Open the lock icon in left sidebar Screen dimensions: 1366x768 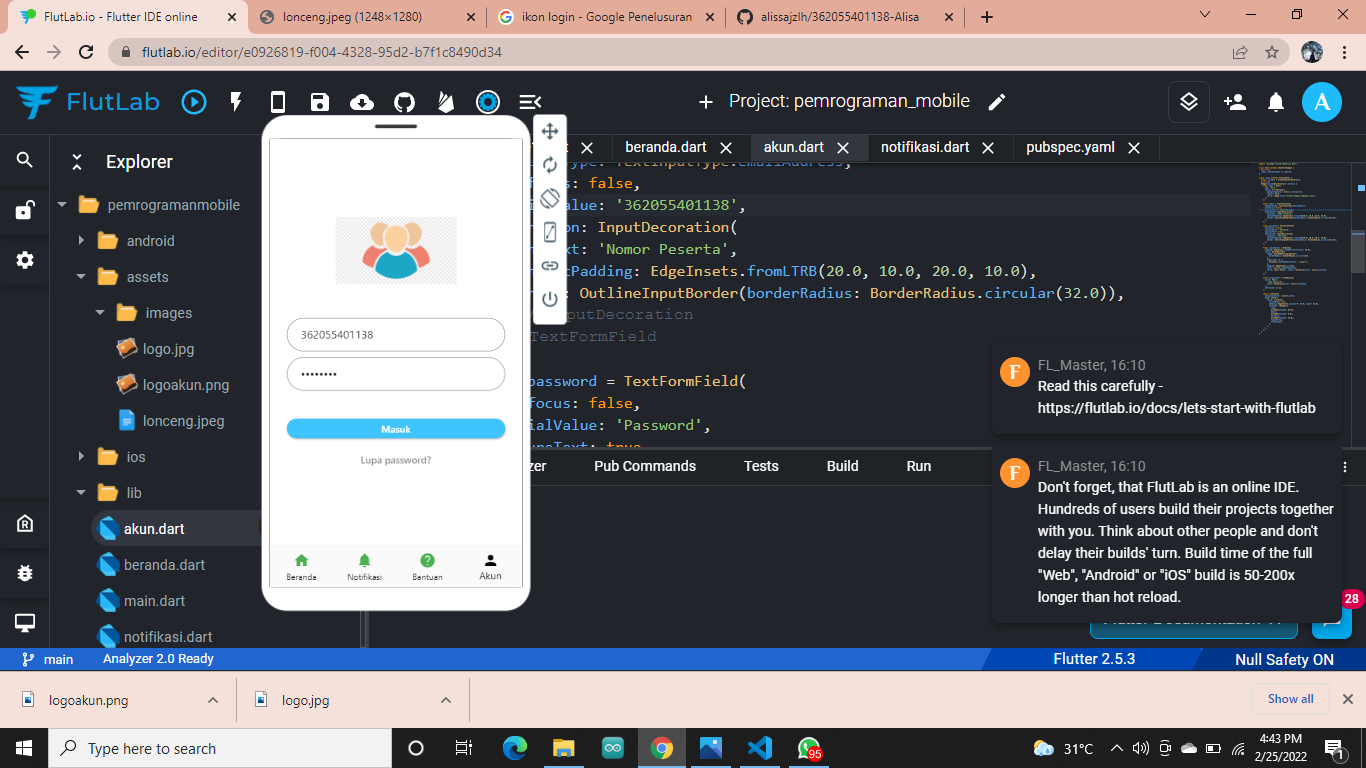click(25, 210)
